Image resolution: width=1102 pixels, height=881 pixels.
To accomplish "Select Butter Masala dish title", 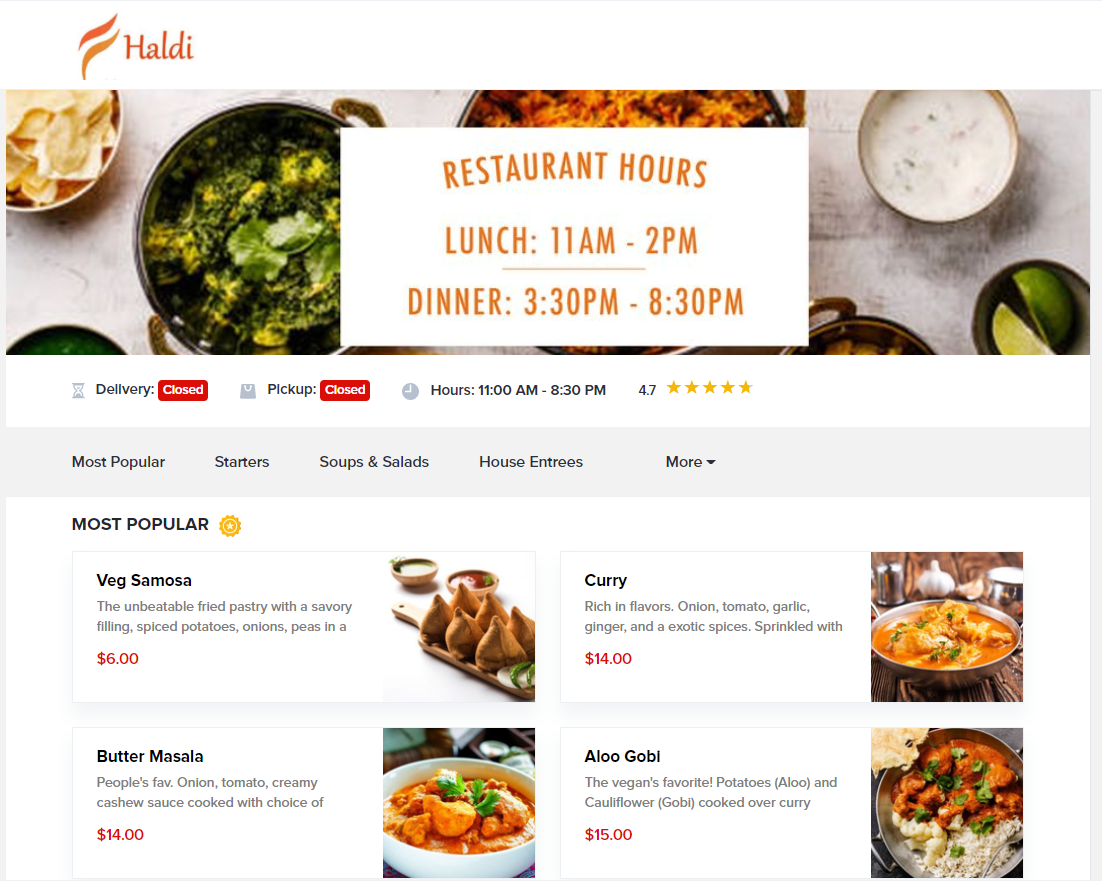I will tap(150, 756).
